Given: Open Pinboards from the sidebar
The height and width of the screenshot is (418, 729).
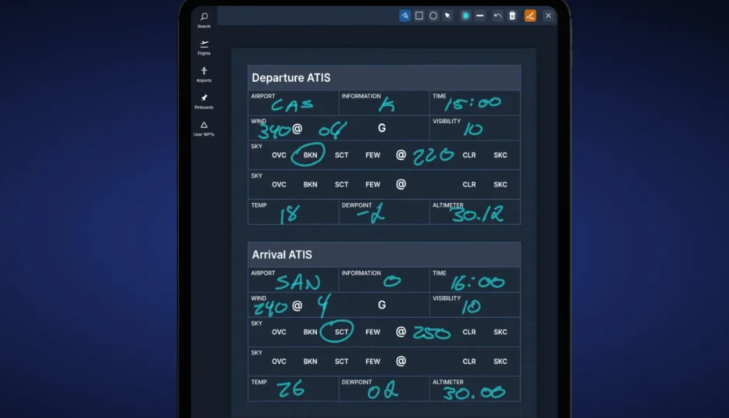Looking at the screenshot, I should (204, 101).
